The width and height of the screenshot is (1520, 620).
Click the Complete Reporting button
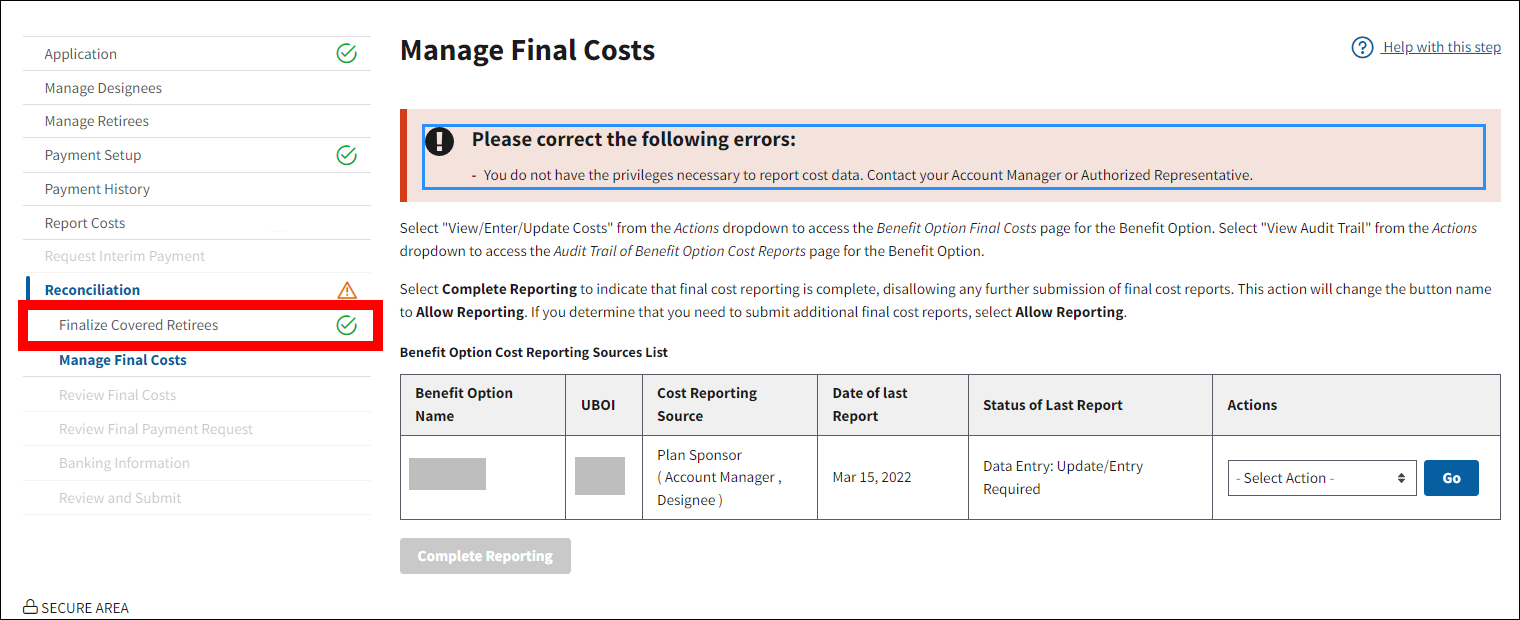point(485,556)
